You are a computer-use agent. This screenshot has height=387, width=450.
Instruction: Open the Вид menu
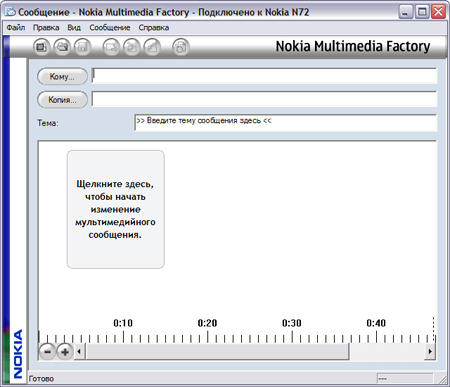pos(74,28)
